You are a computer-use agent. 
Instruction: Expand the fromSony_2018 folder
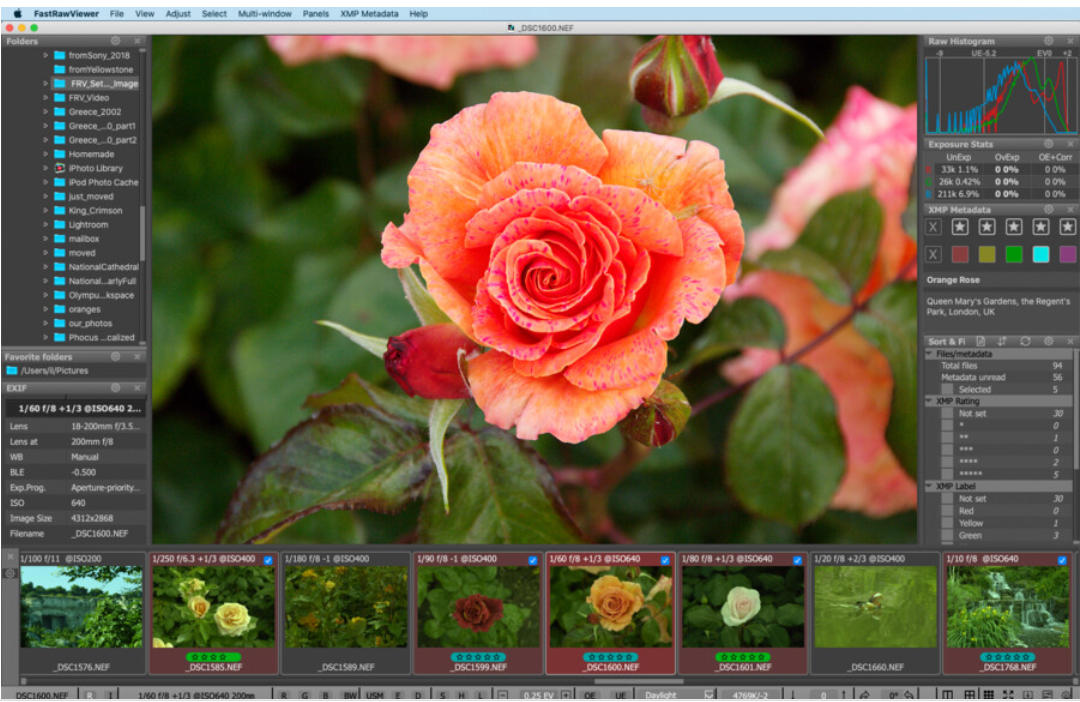[45, 55]
